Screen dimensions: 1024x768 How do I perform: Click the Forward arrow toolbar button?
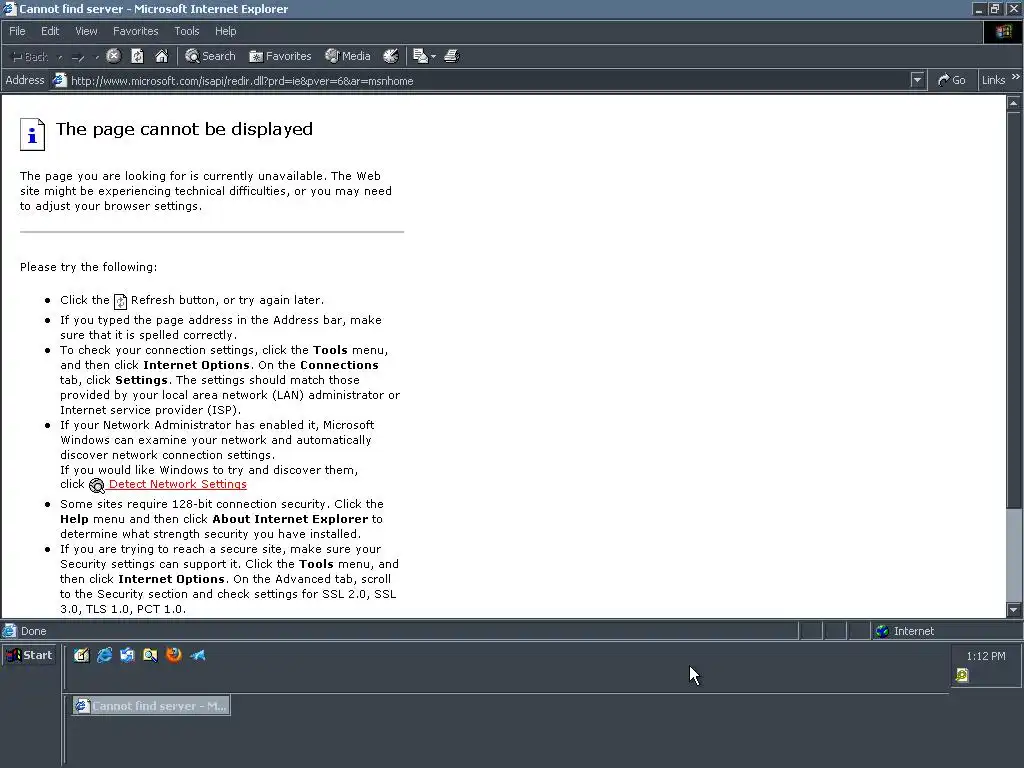tap(78, 57)
